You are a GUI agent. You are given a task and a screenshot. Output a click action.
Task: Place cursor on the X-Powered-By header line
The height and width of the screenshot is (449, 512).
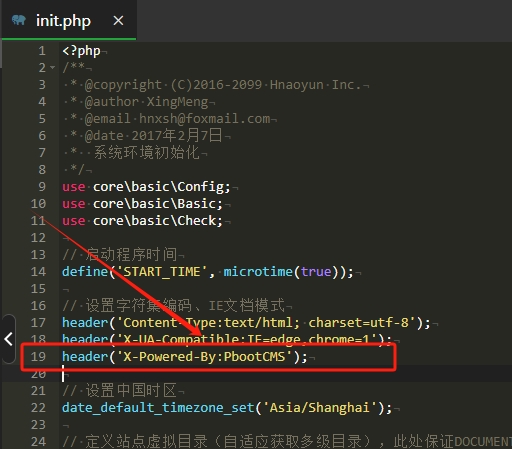tap(185, 357)
